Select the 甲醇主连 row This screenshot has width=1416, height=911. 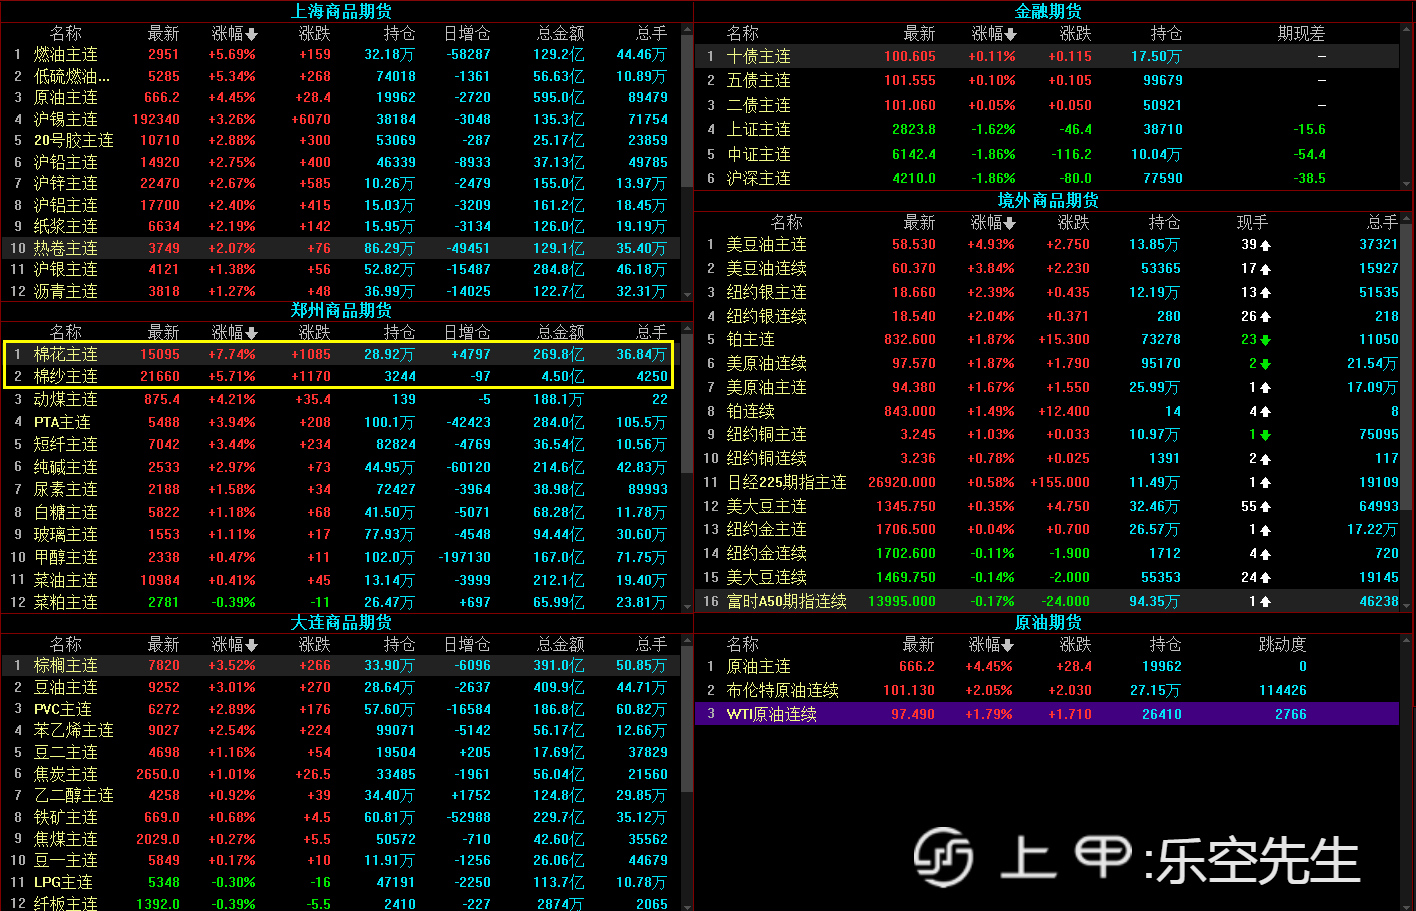coord(341,557)
